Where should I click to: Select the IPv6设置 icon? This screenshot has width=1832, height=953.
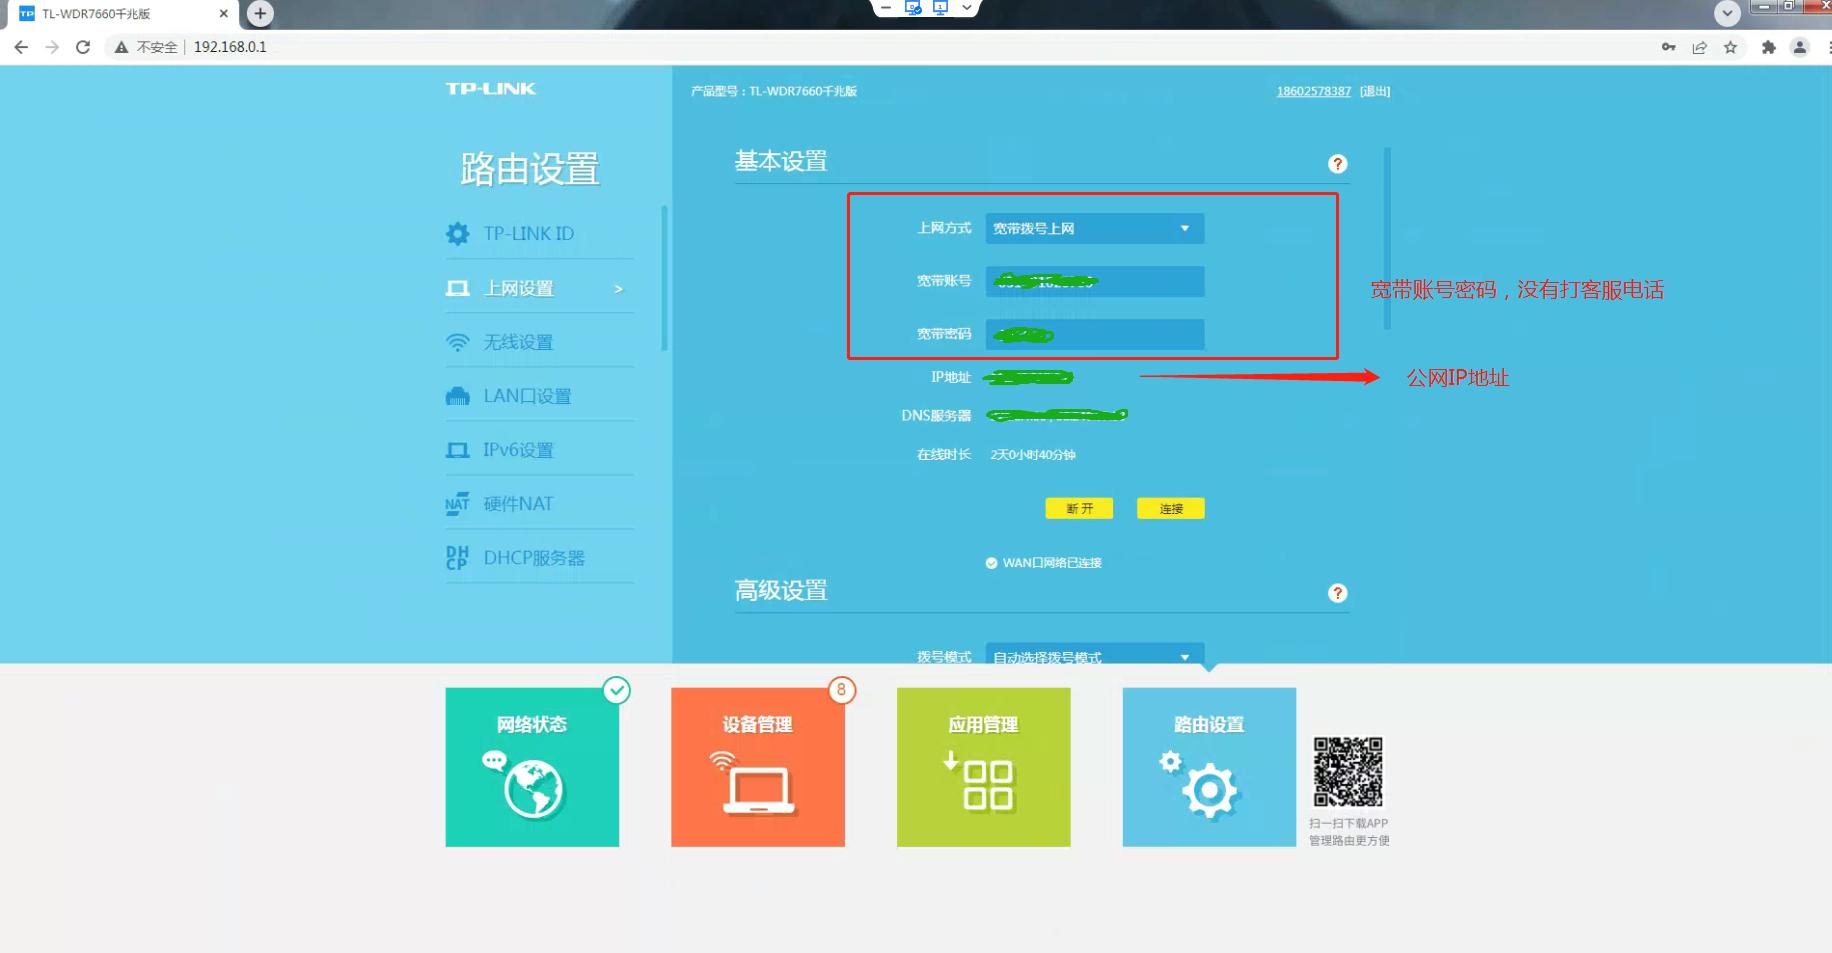point(458,449)
